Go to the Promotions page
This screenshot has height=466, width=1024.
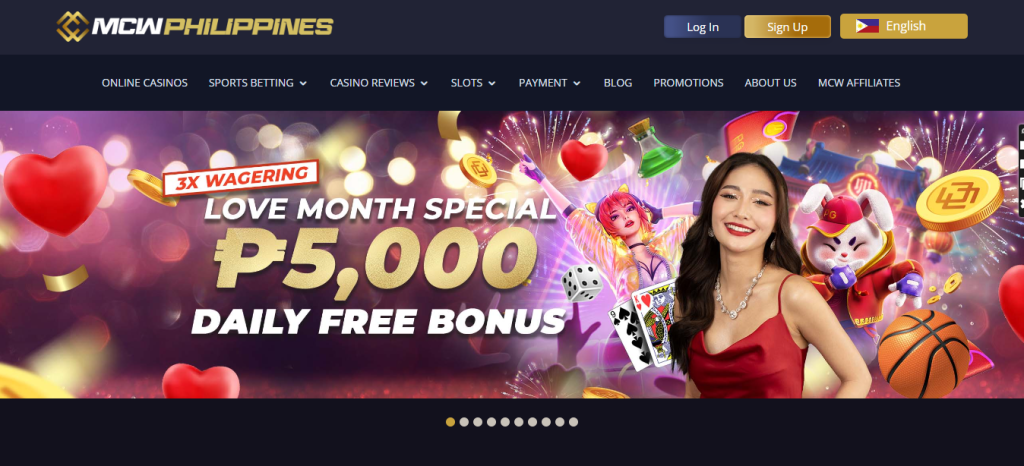(688, 83)
